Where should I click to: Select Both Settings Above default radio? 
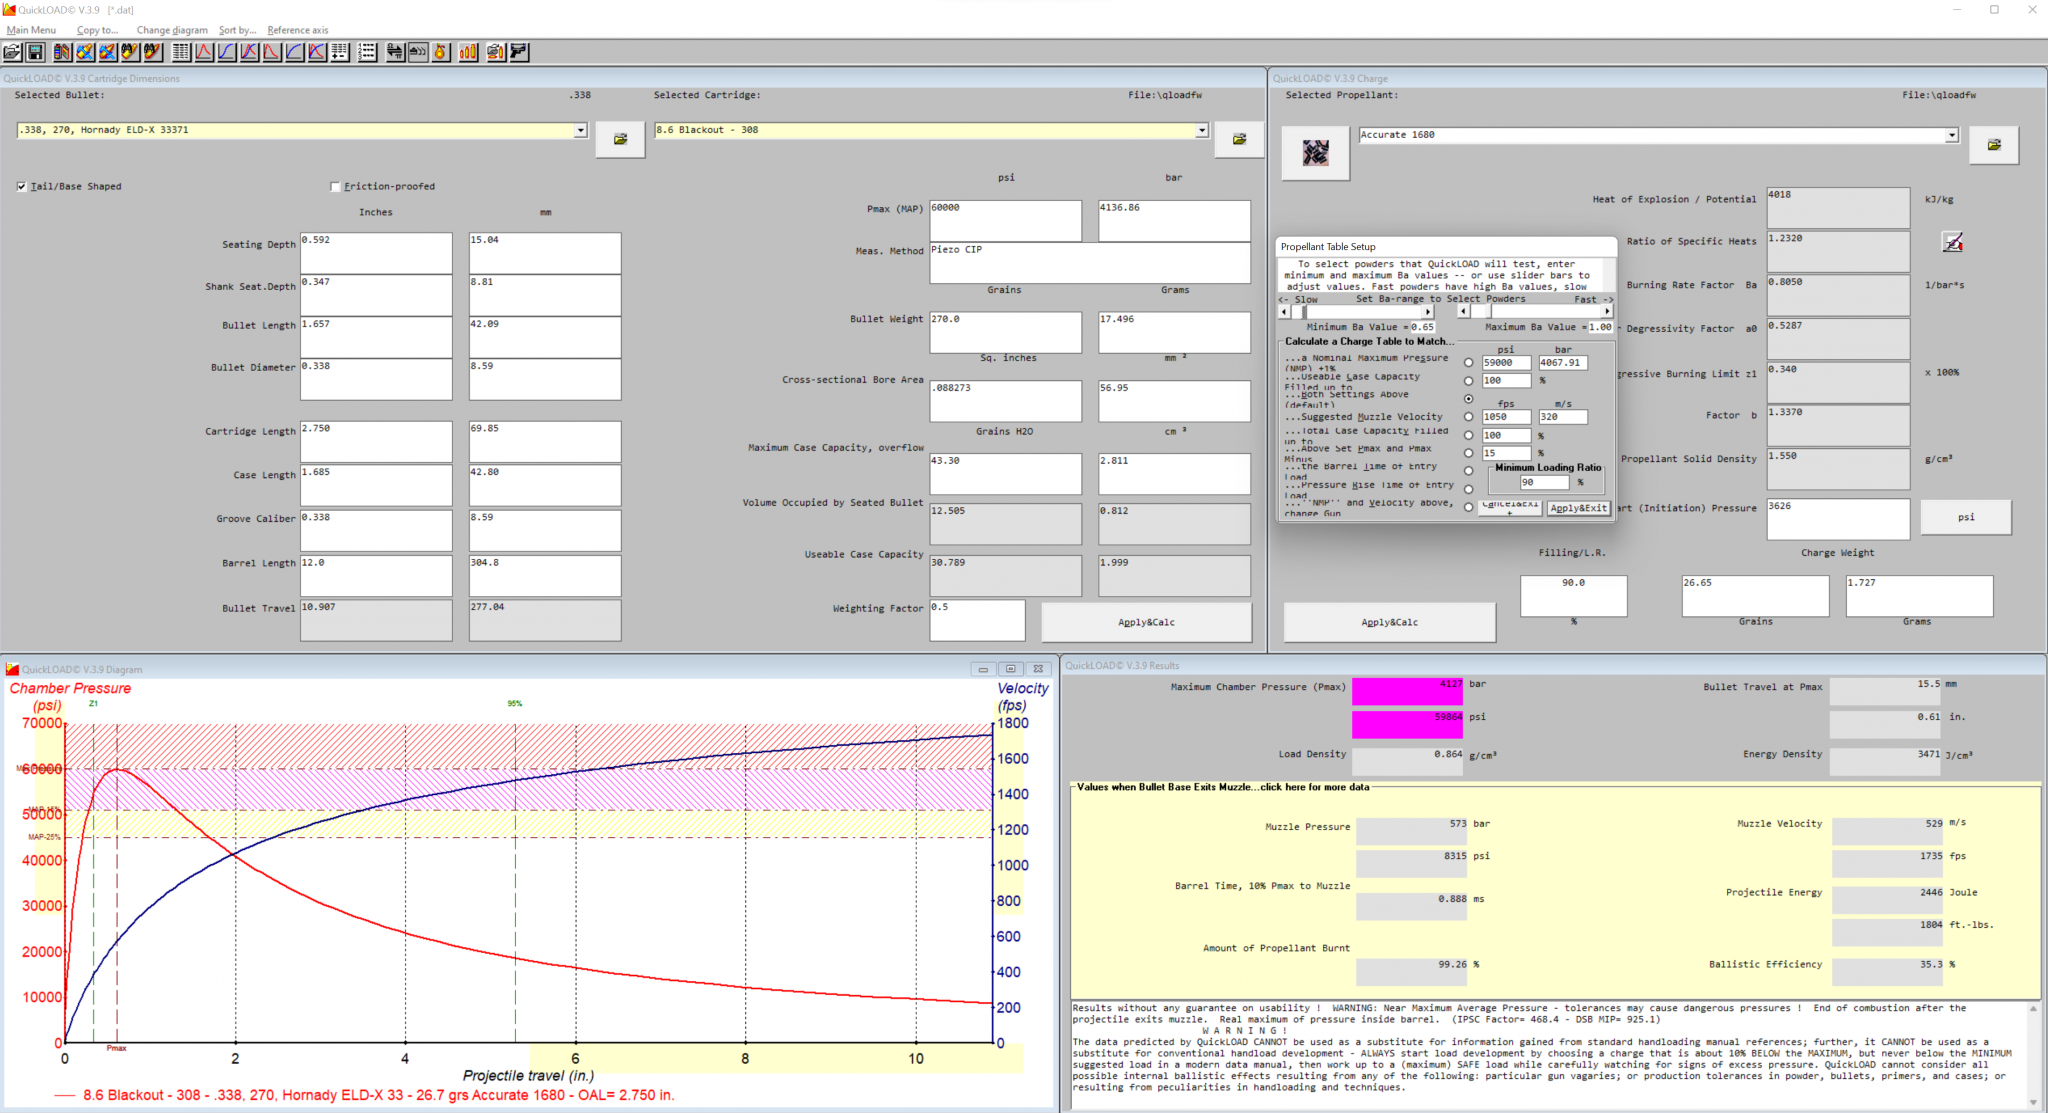pyautogui.click(x=1468, y=399)
